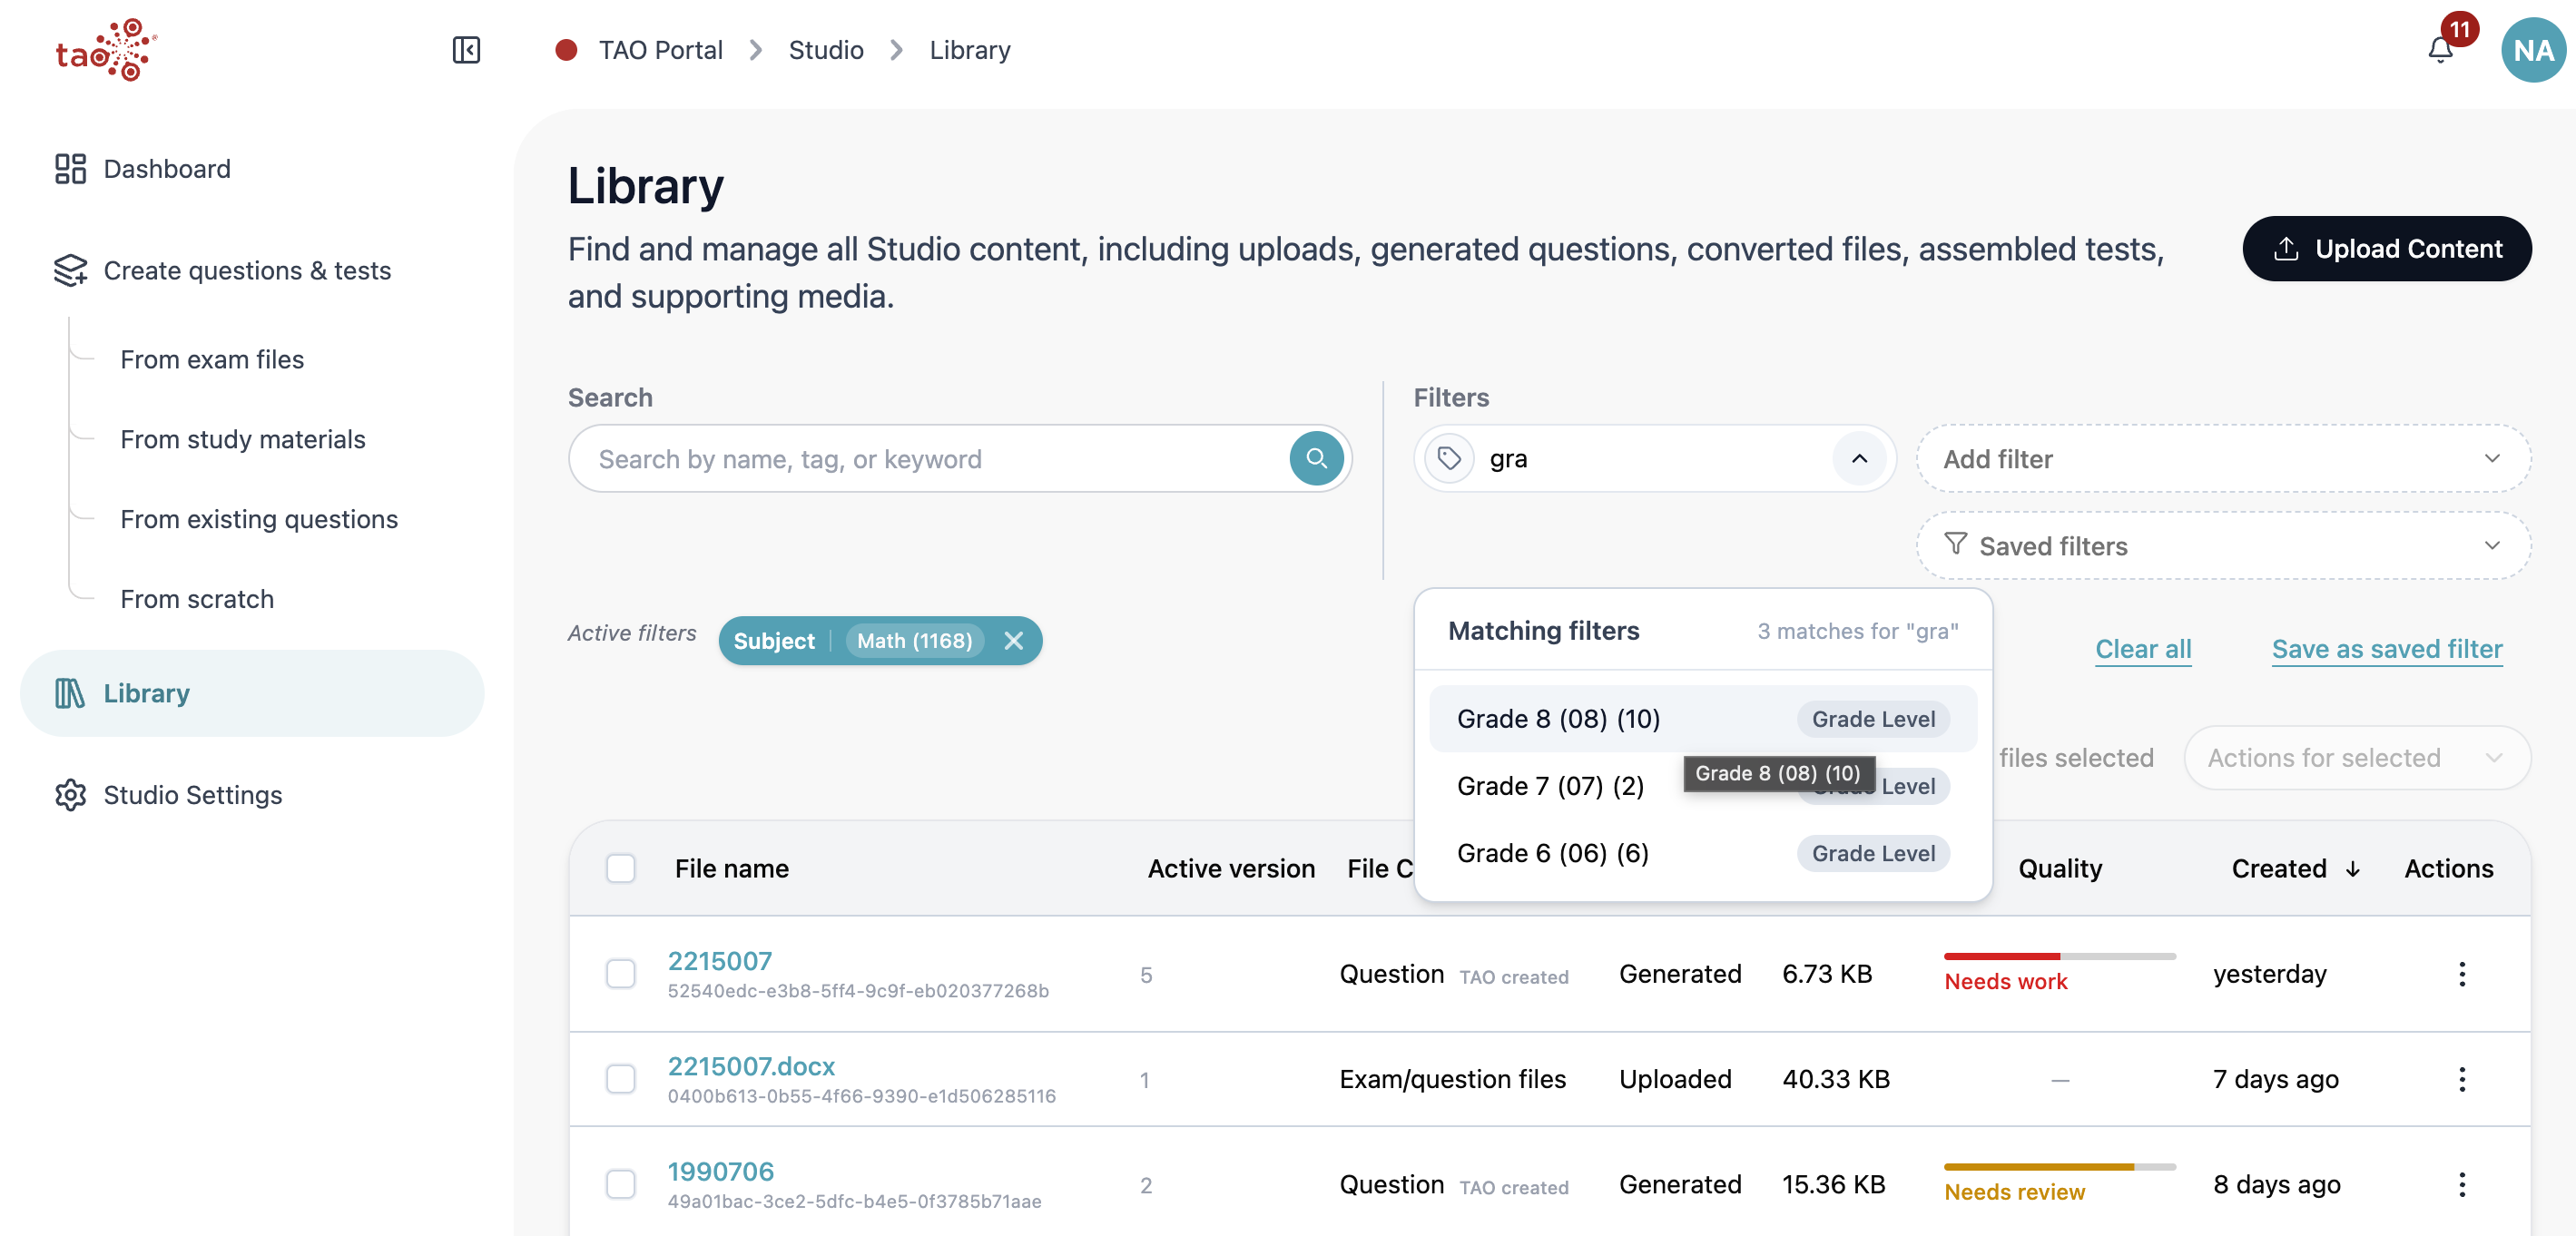Open file link 2215007.docx
Viewport: 2576px width, 1236px height.
[751, 1066]
